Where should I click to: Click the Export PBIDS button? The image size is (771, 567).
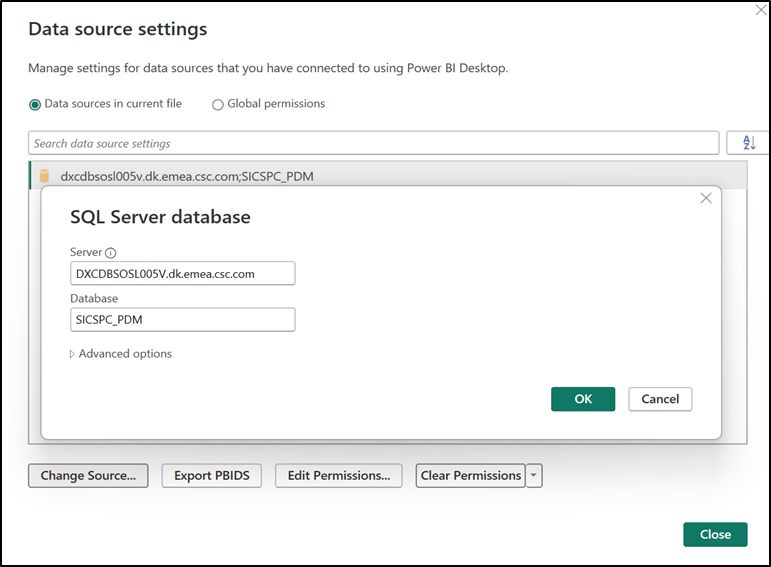211,476
